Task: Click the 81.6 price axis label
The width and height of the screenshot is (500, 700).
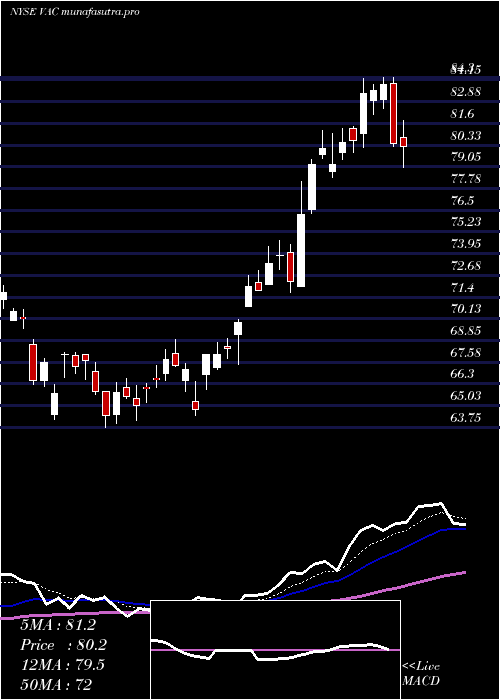Action: [462, 114]
